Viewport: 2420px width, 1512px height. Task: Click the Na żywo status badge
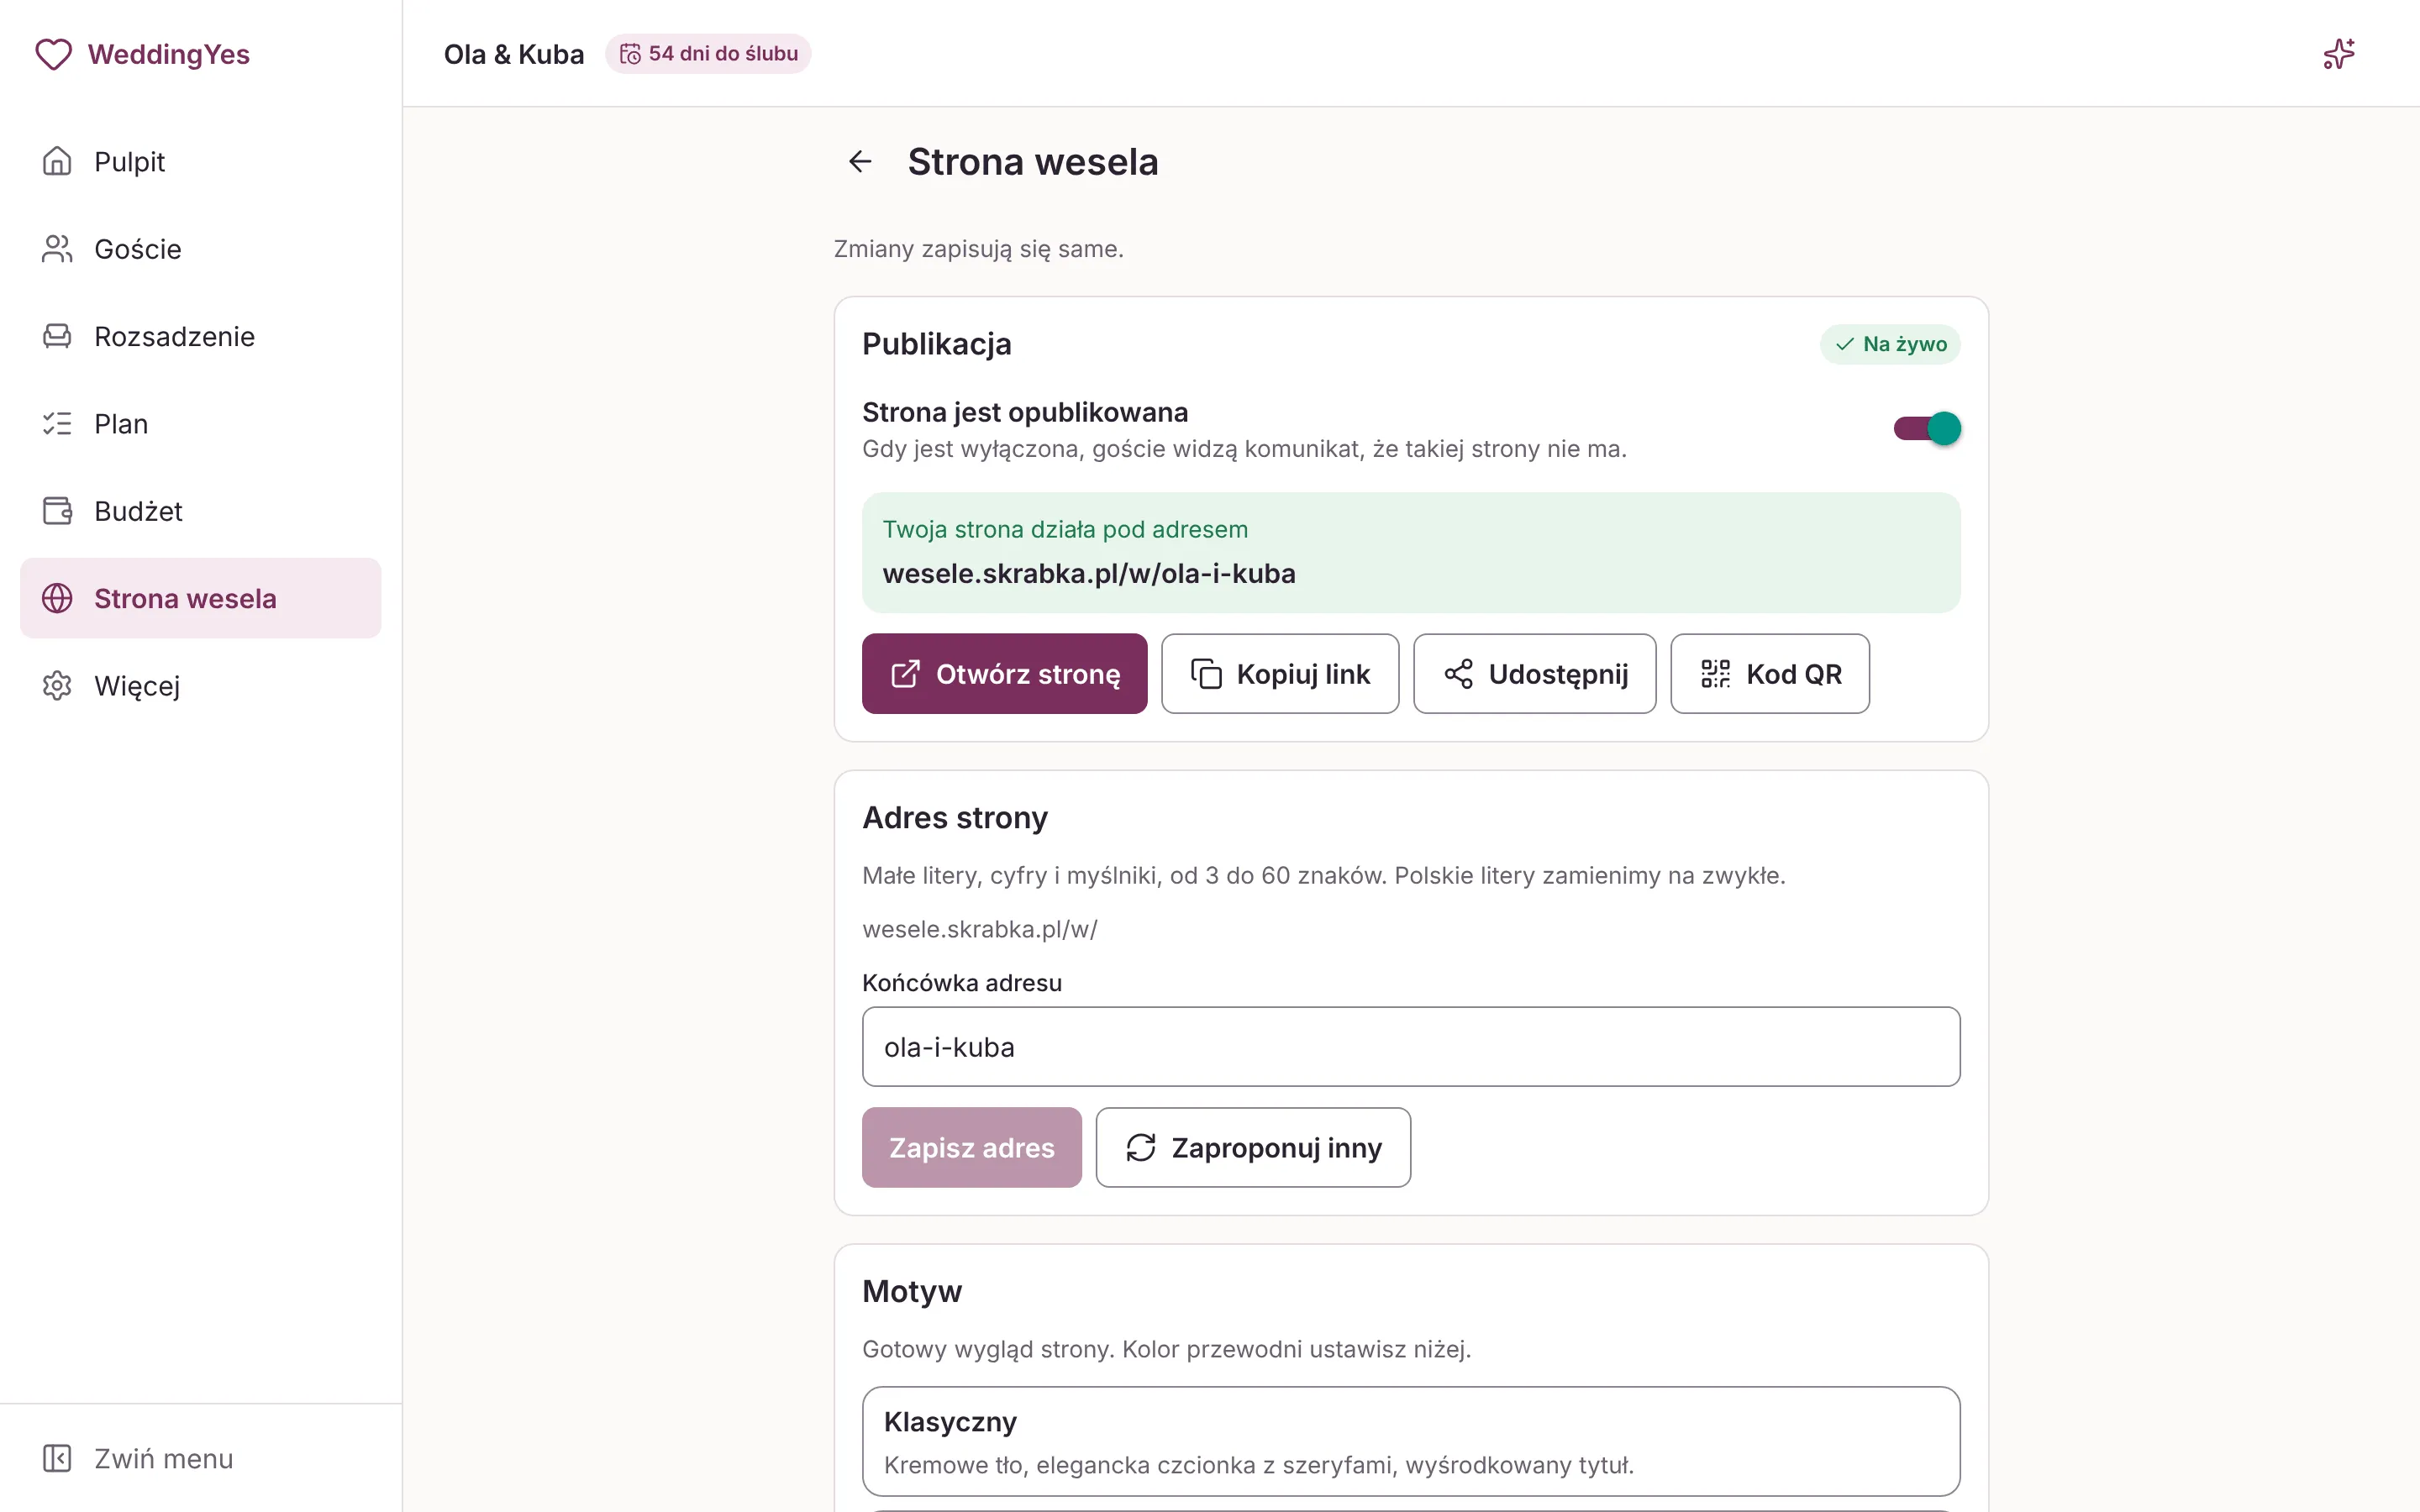click(x=1890, y=344)
